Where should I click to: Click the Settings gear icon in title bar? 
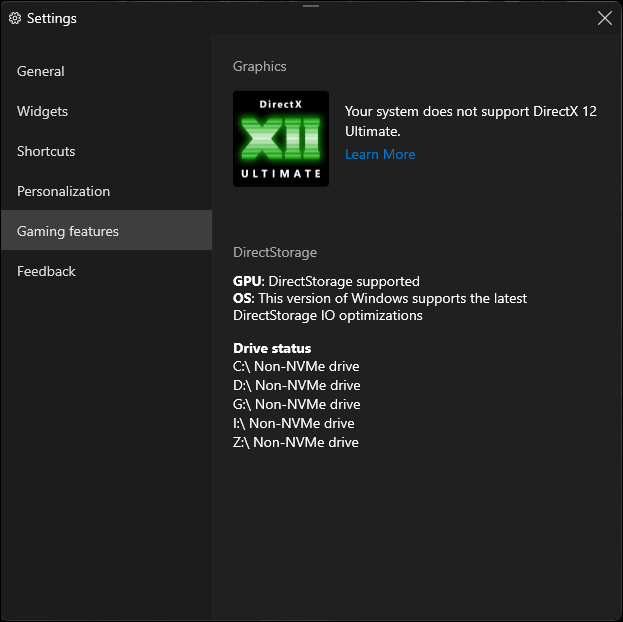[15, 18]
